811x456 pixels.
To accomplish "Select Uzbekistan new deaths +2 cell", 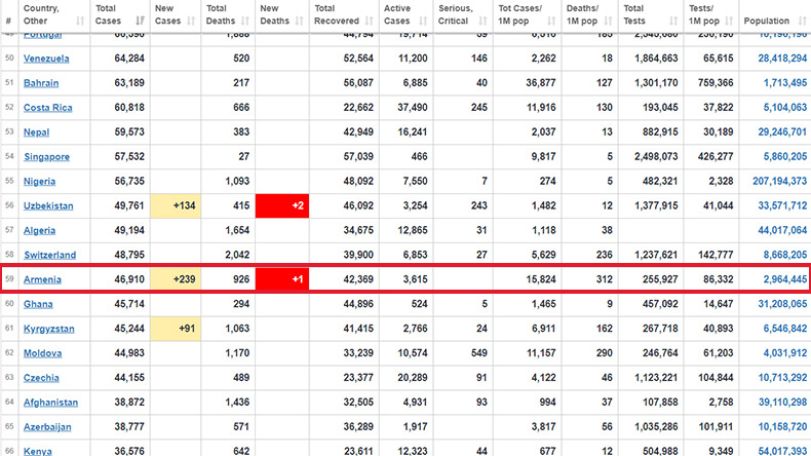I will click(282, 206).
